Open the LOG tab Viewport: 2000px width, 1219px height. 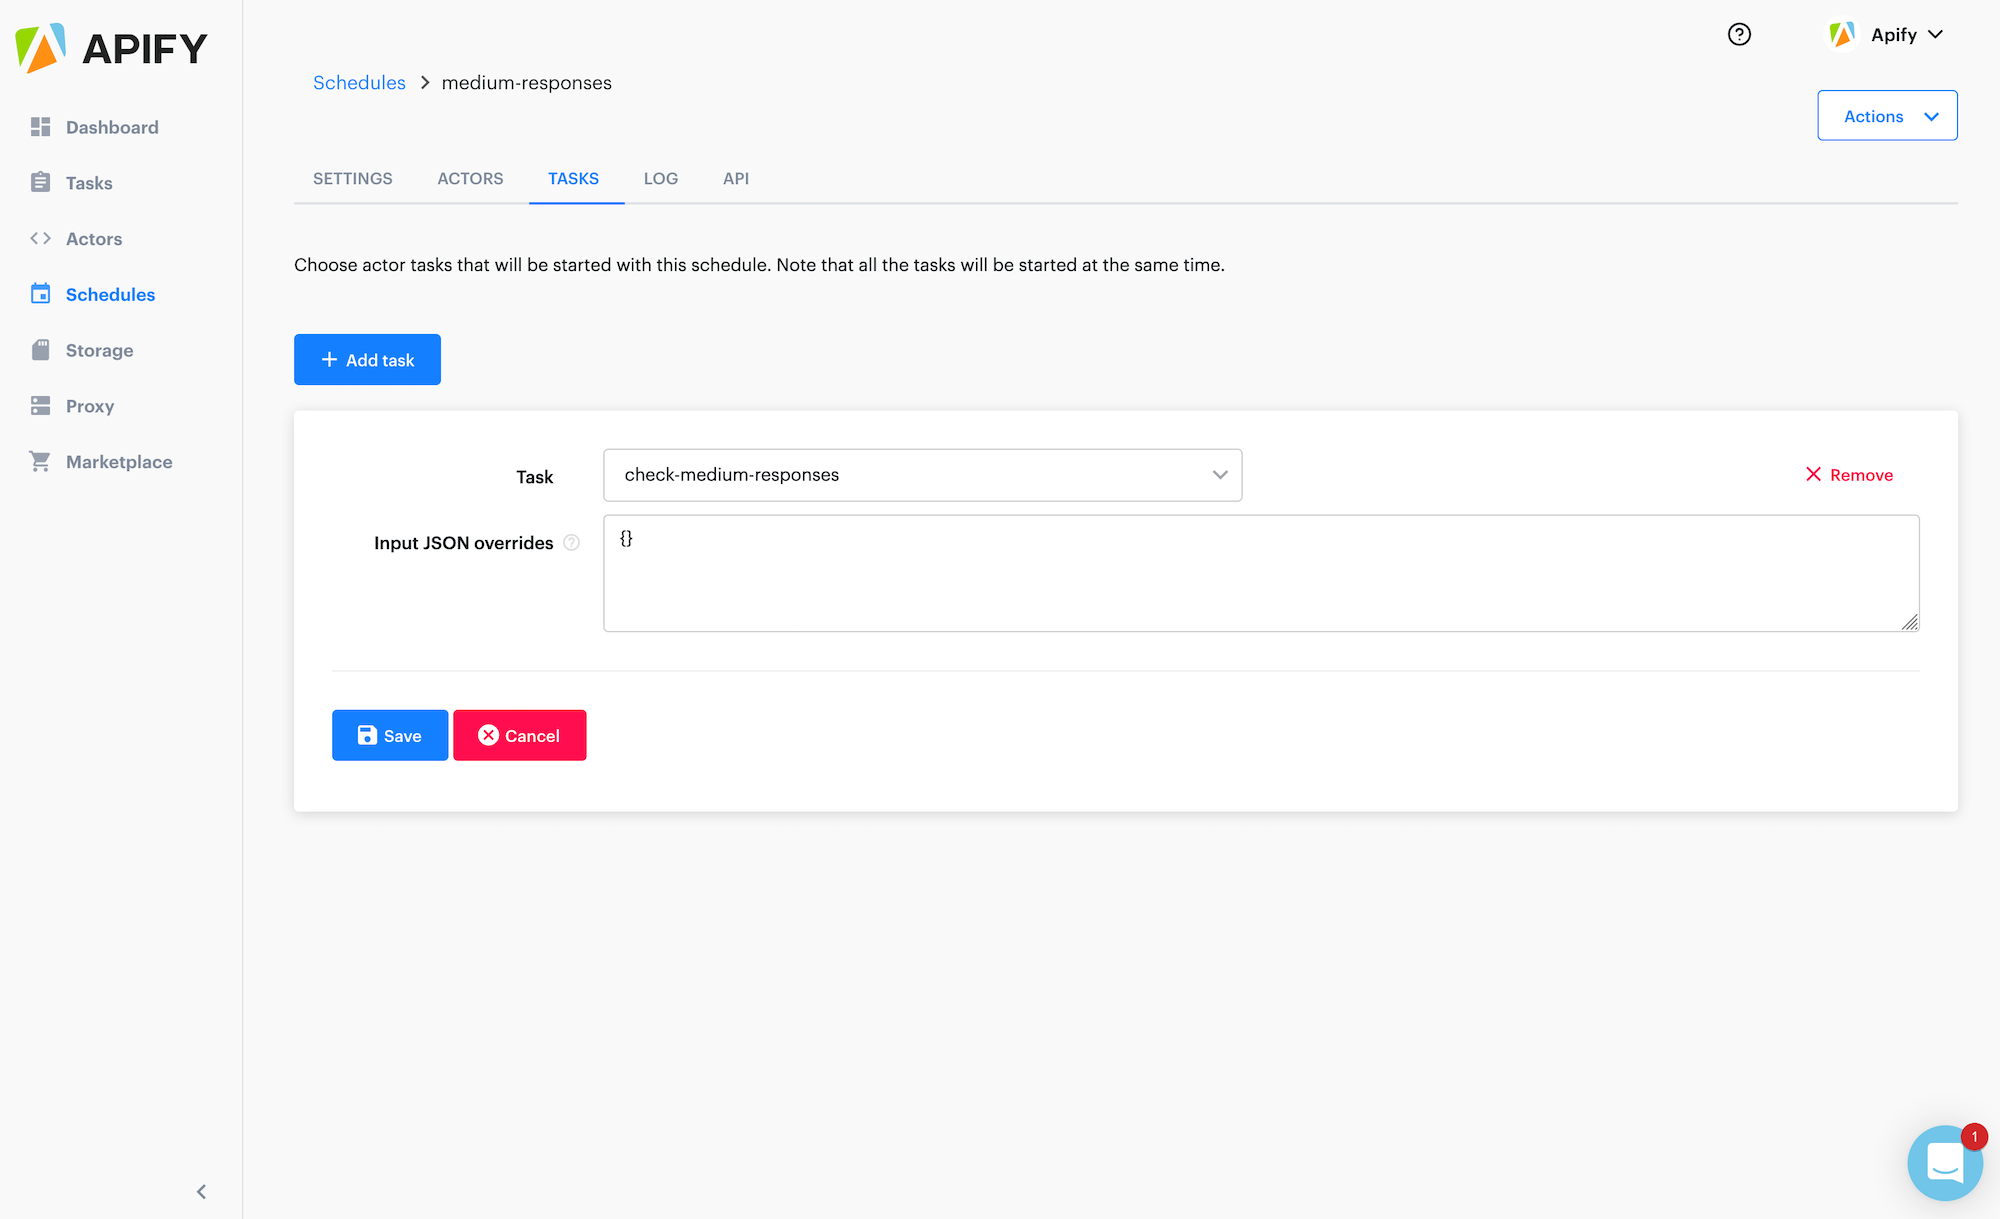point(661,178)
